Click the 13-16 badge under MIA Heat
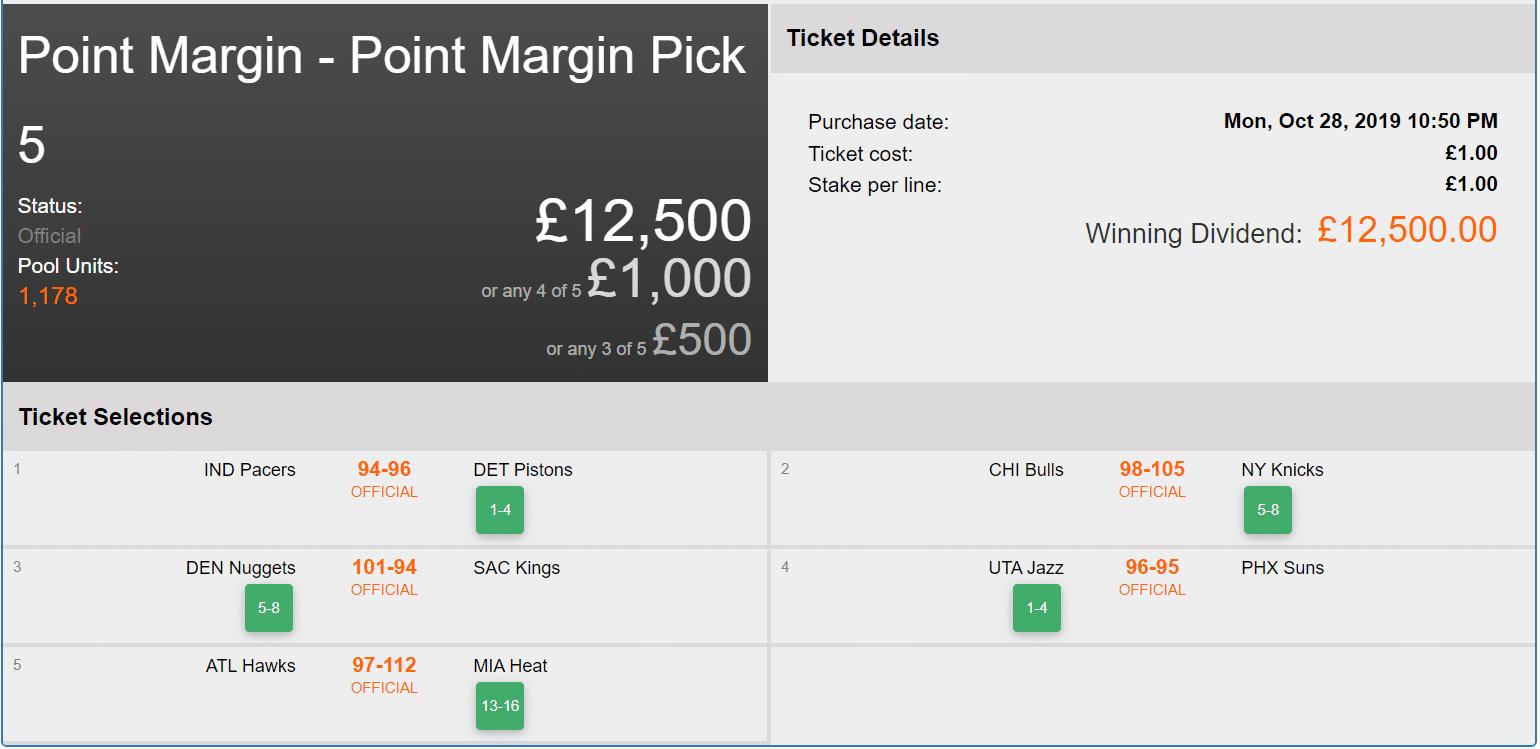This screenshot has height=749, width=1540. 500,706
